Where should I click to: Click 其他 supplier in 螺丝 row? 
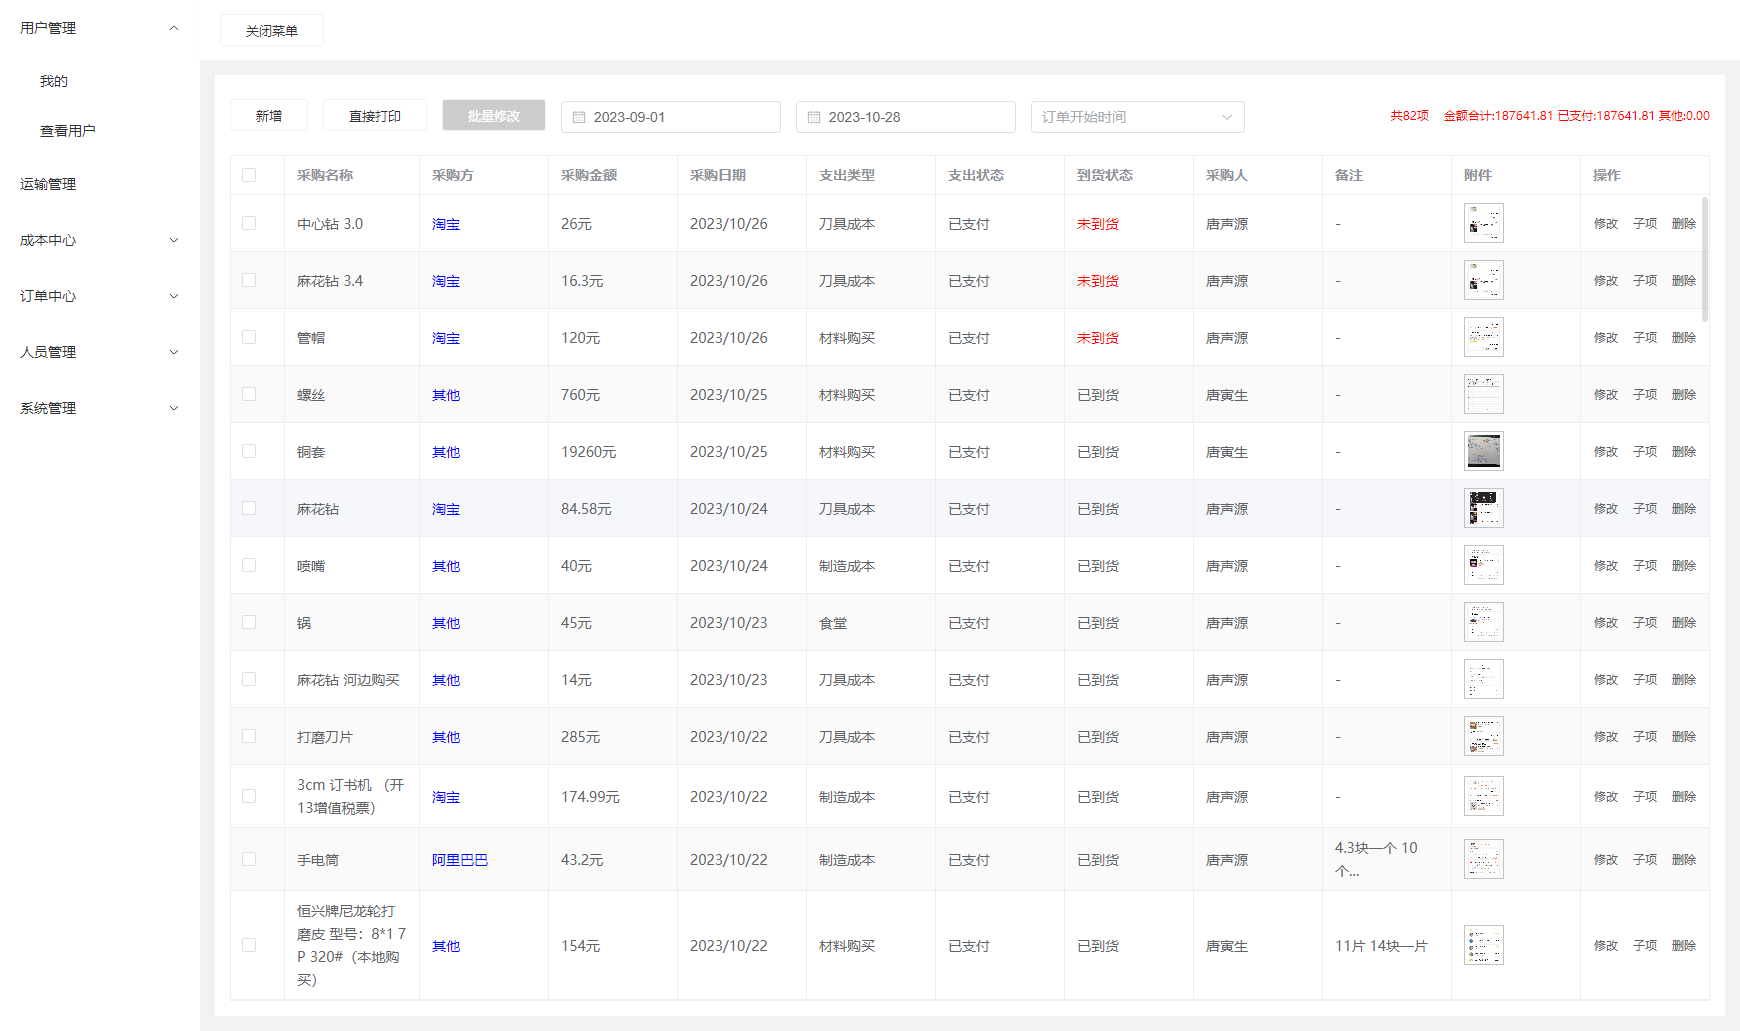446,395
